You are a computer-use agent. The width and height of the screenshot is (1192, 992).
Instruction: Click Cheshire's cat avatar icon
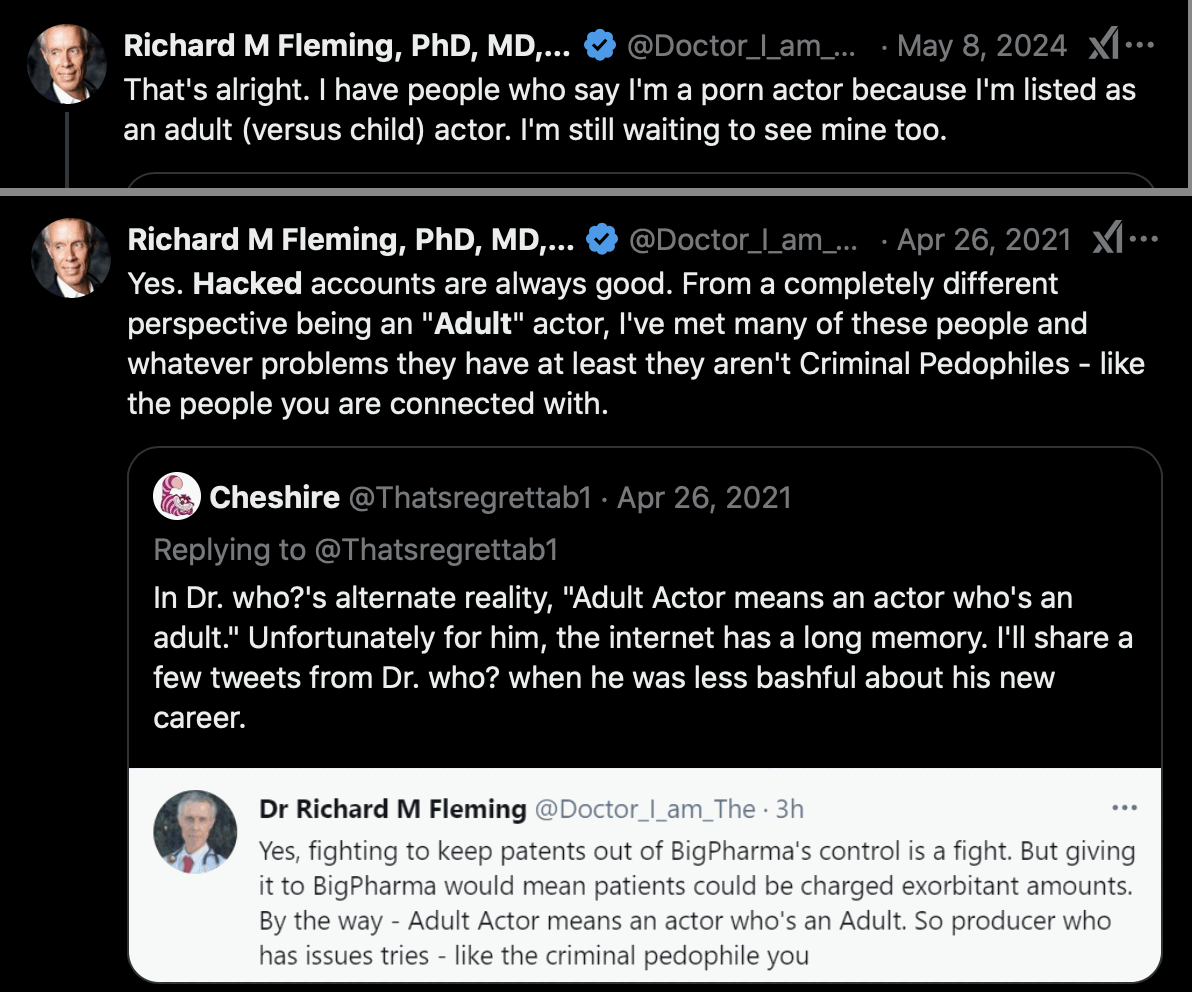tap(177, 497)
